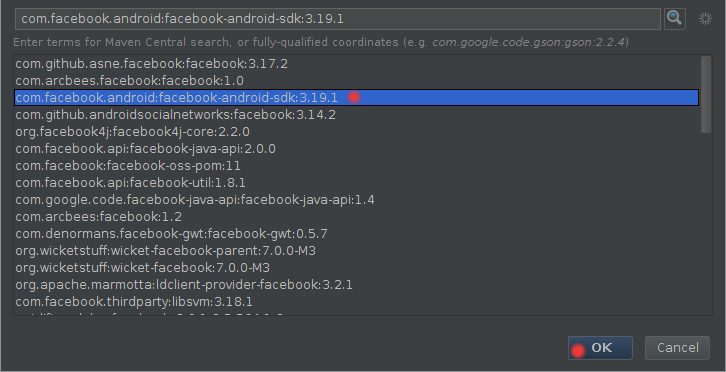Confirm the dialog with the OK button
Viewport: 726px width, 372px height.
(x=600, y=348)
